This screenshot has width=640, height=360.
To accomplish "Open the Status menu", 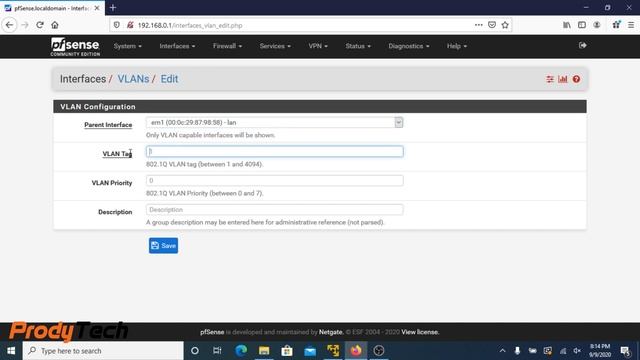I will [358, 46].
